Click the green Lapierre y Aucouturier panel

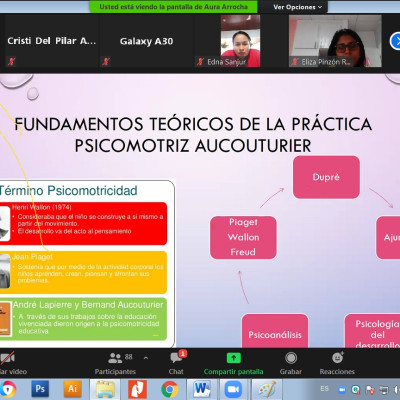click(x=83, y=319)
